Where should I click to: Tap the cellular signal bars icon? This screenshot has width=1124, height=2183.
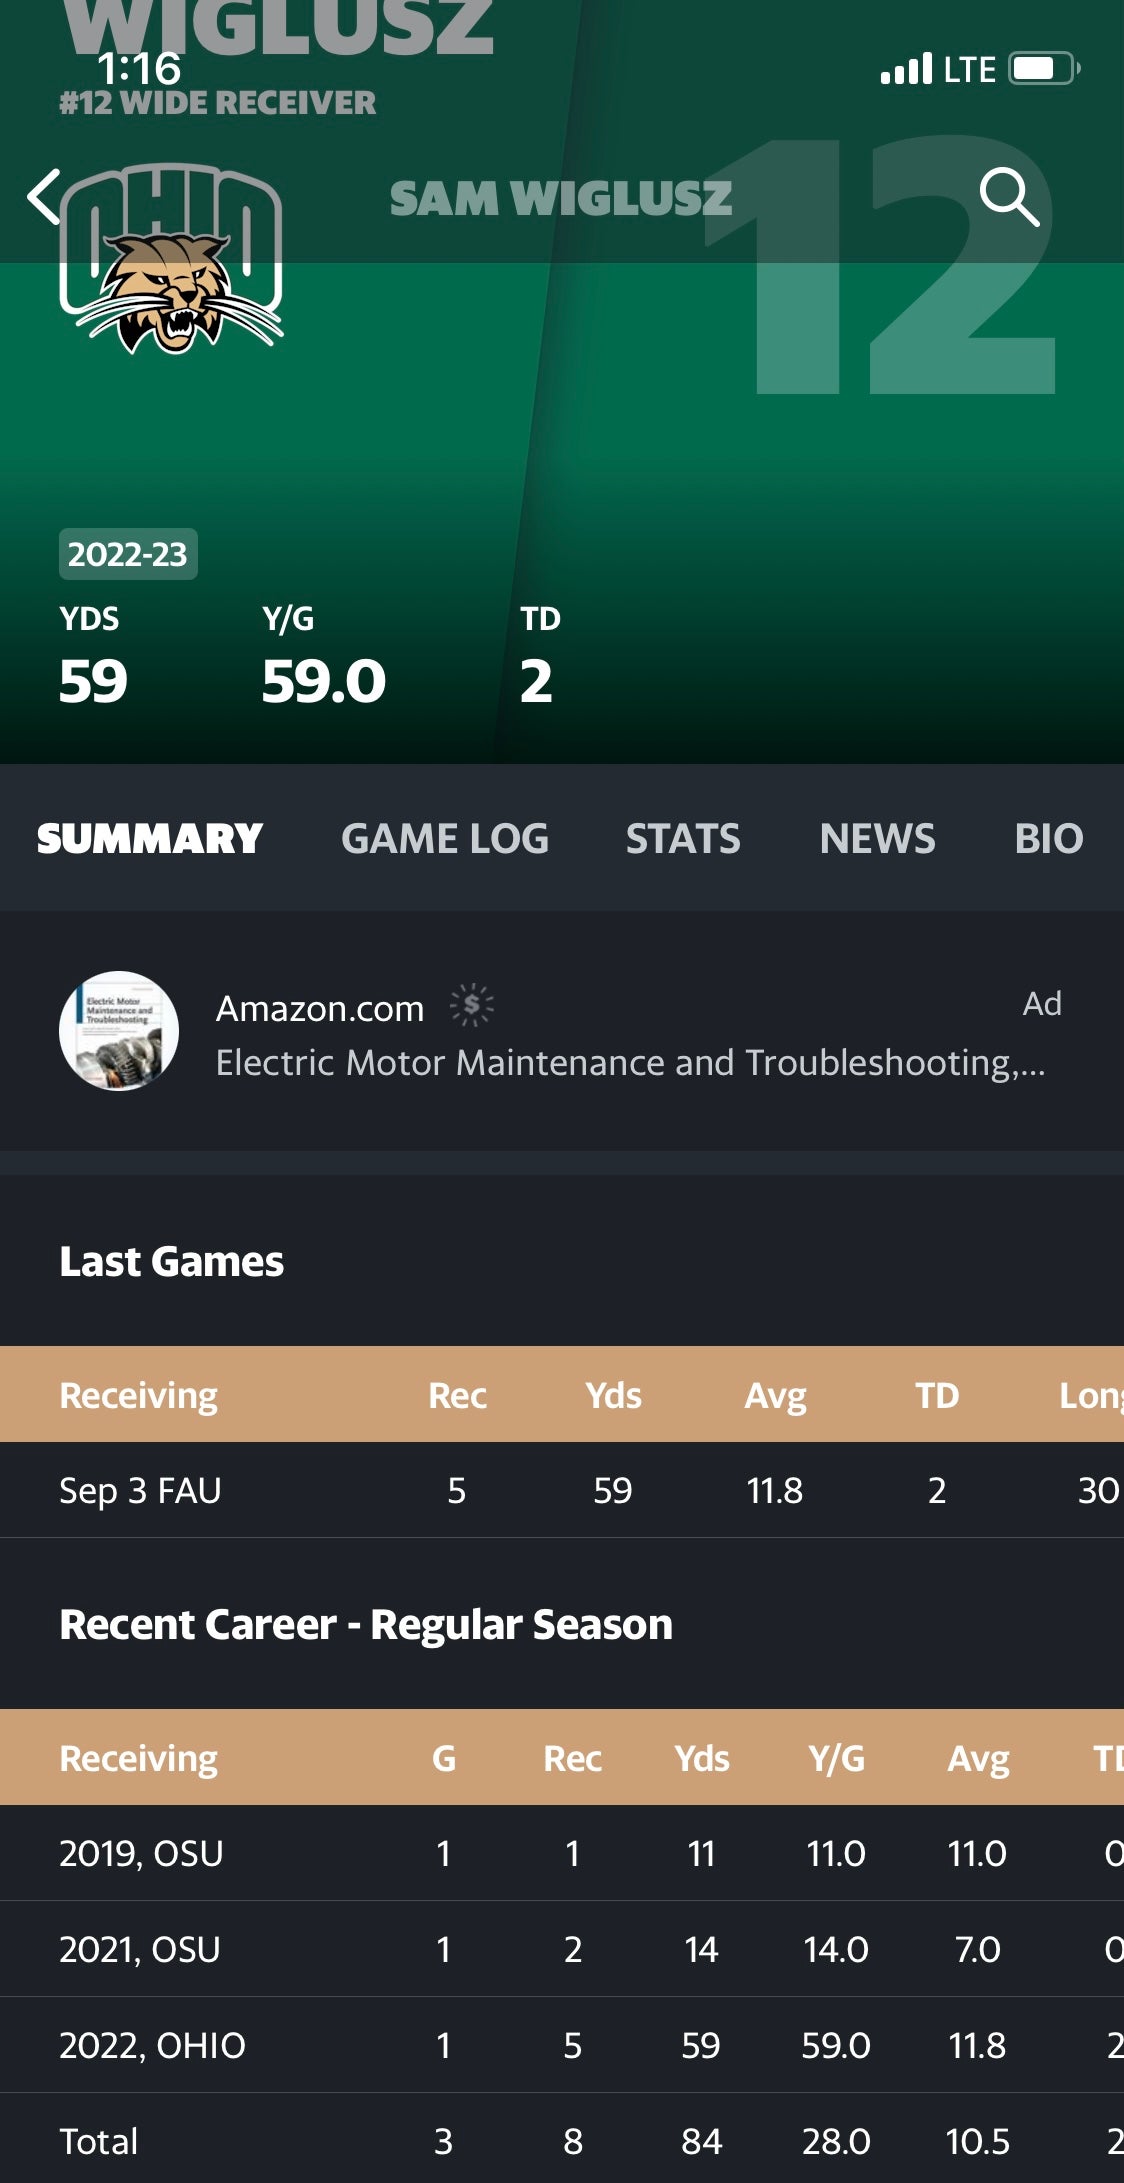coord(906,69)
